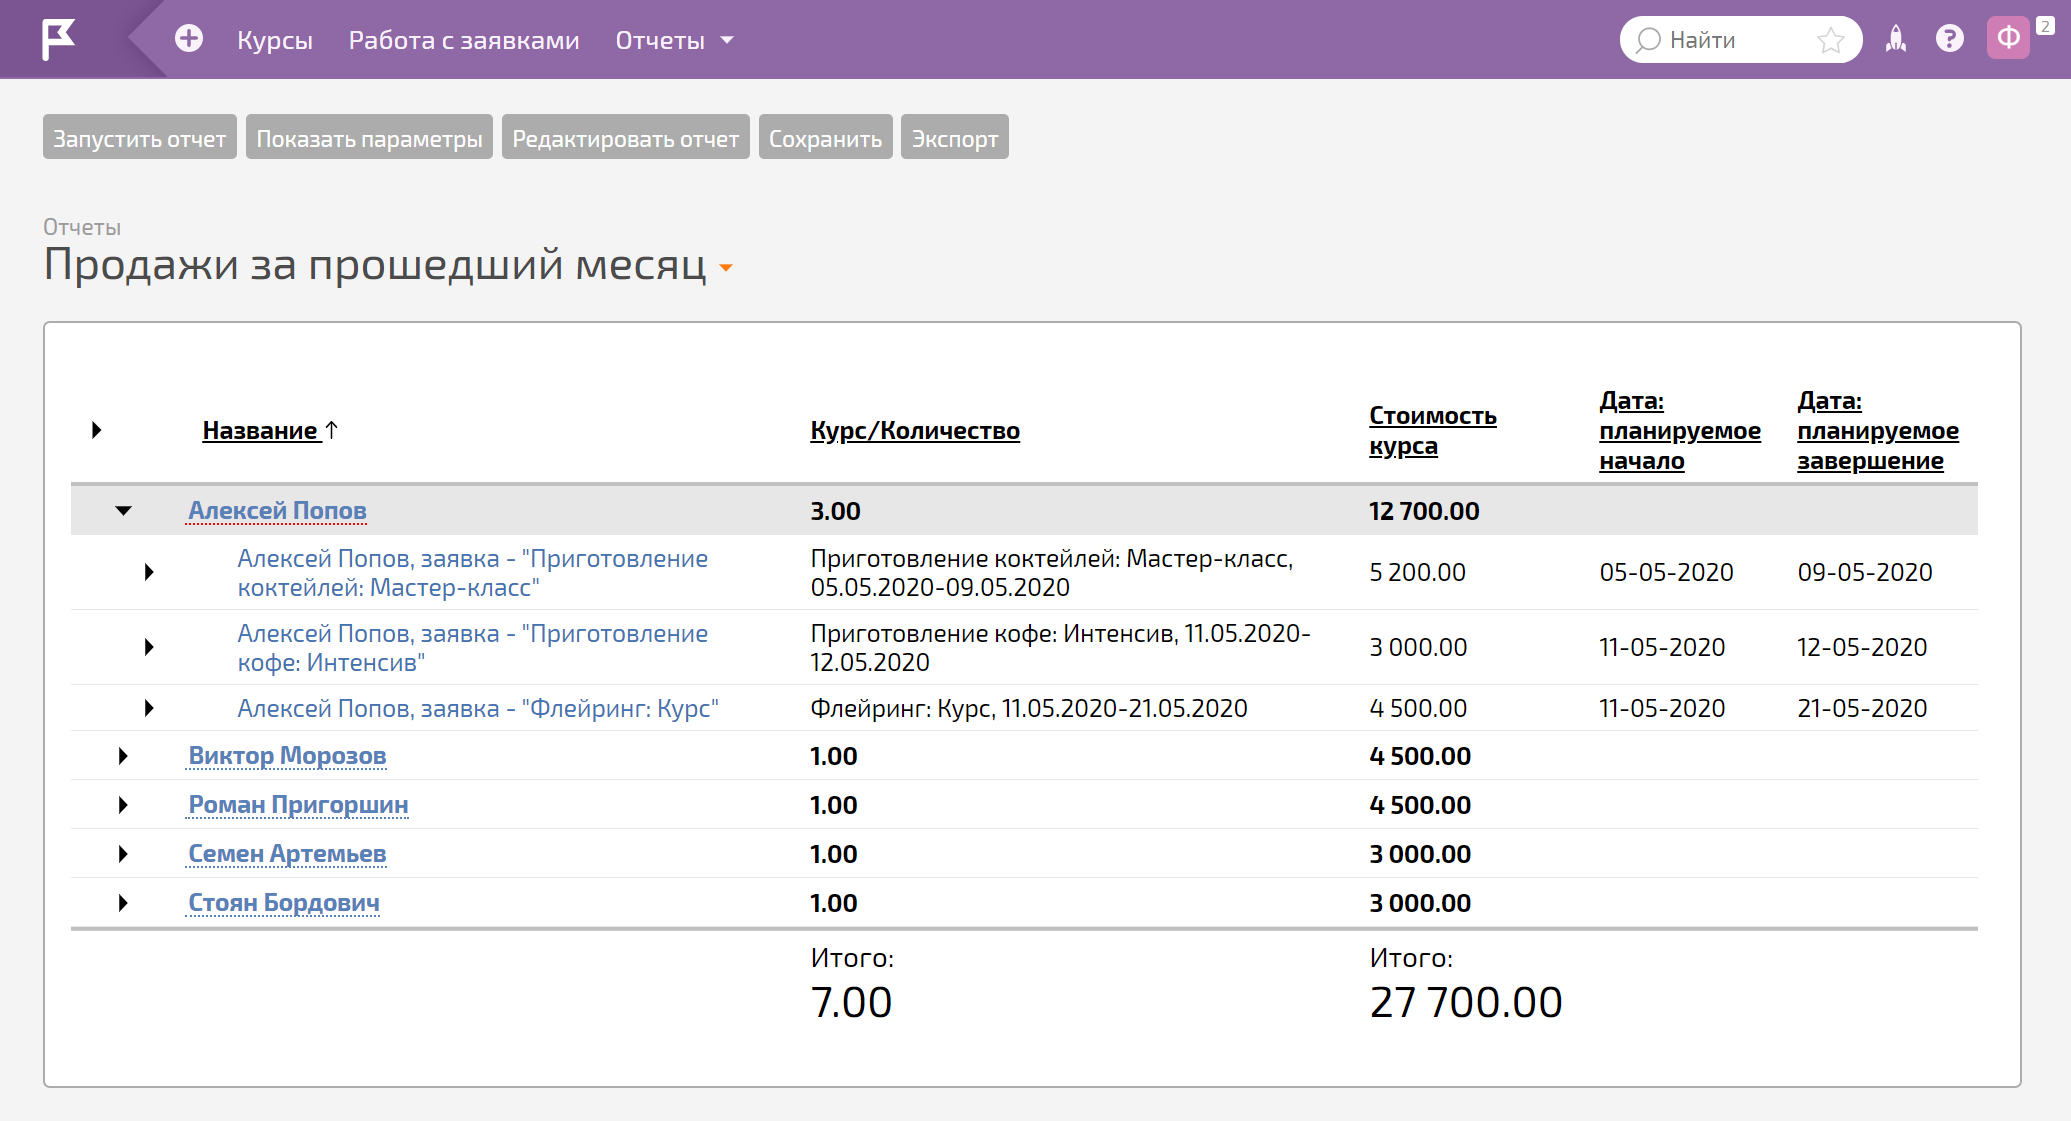Image resolution: width=2071 pixels, height=1121 pixels.
Task: Expand the Флейринг: Курс request row
Action: tap(149, 708)
